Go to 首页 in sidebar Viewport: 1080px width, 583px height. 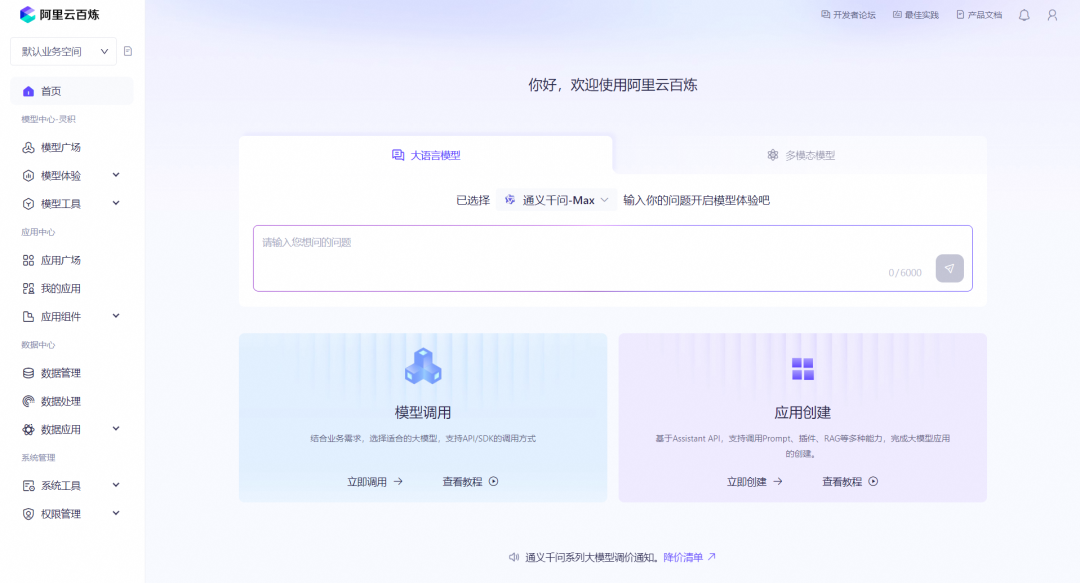[x=72, y=91]
